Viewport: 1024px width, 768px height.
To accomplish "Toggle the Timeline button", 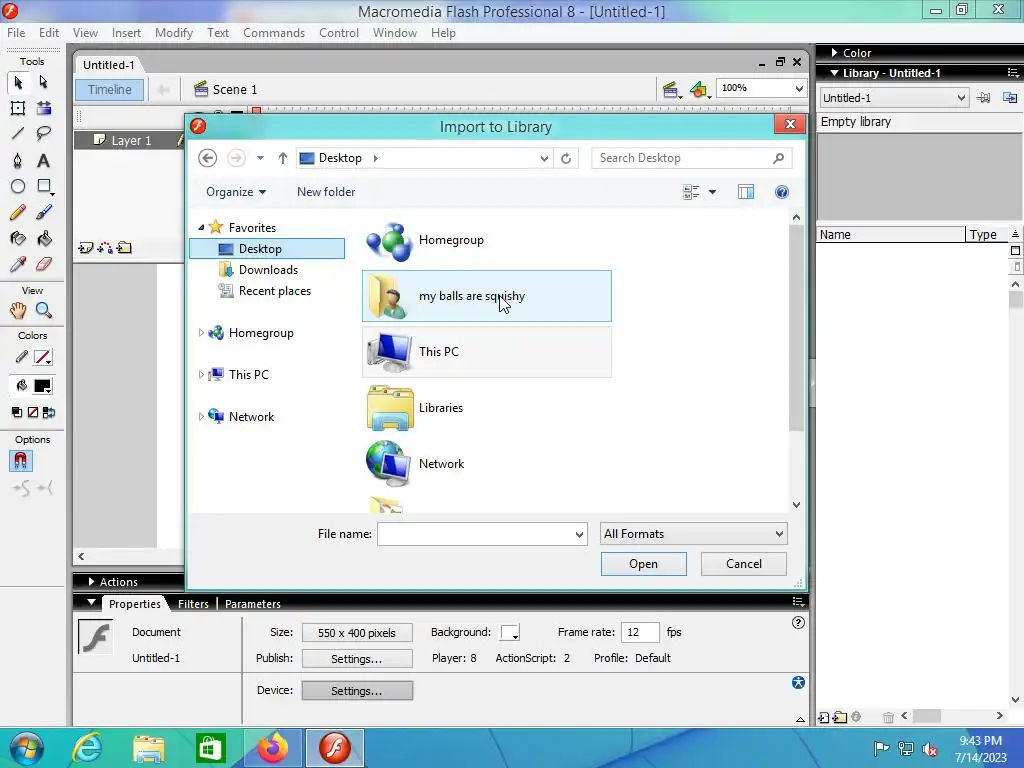I will (x=110, y=89).
